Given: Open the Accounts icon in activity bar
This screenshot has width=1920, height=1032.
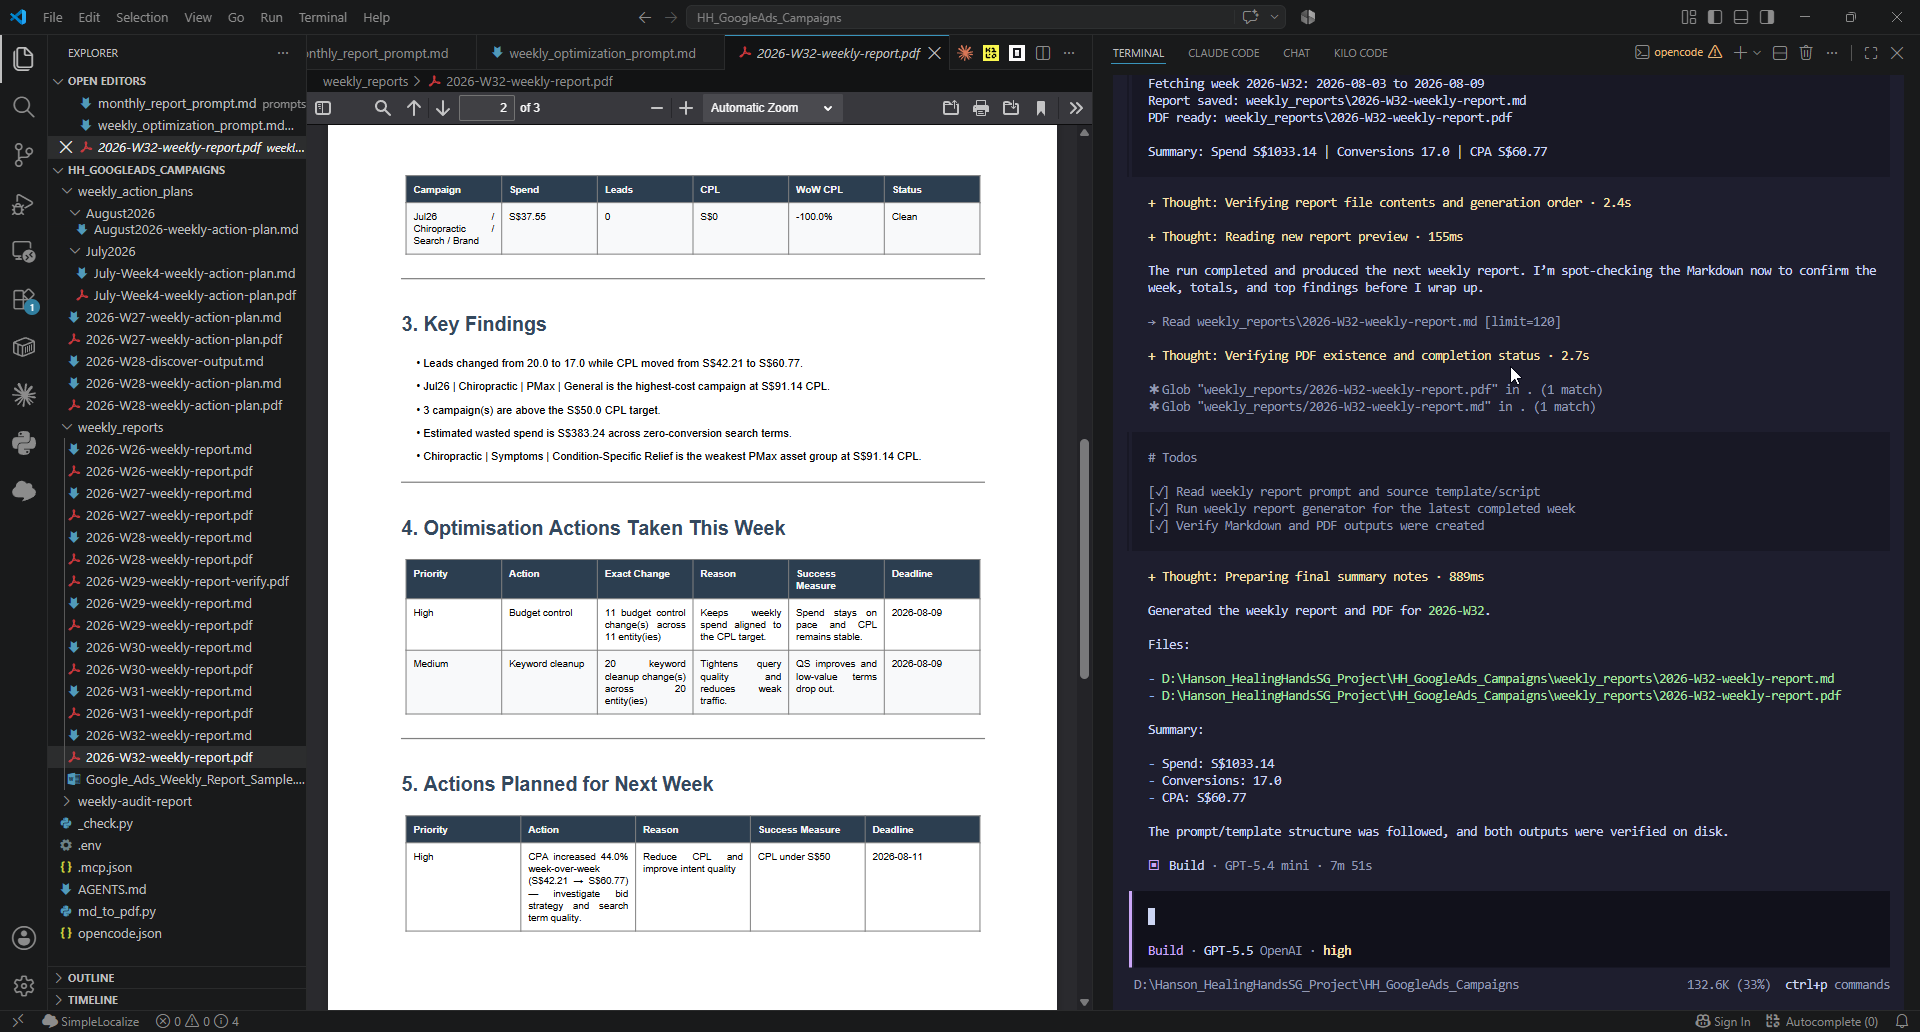Looking at the screenshot, I should 24,938.
